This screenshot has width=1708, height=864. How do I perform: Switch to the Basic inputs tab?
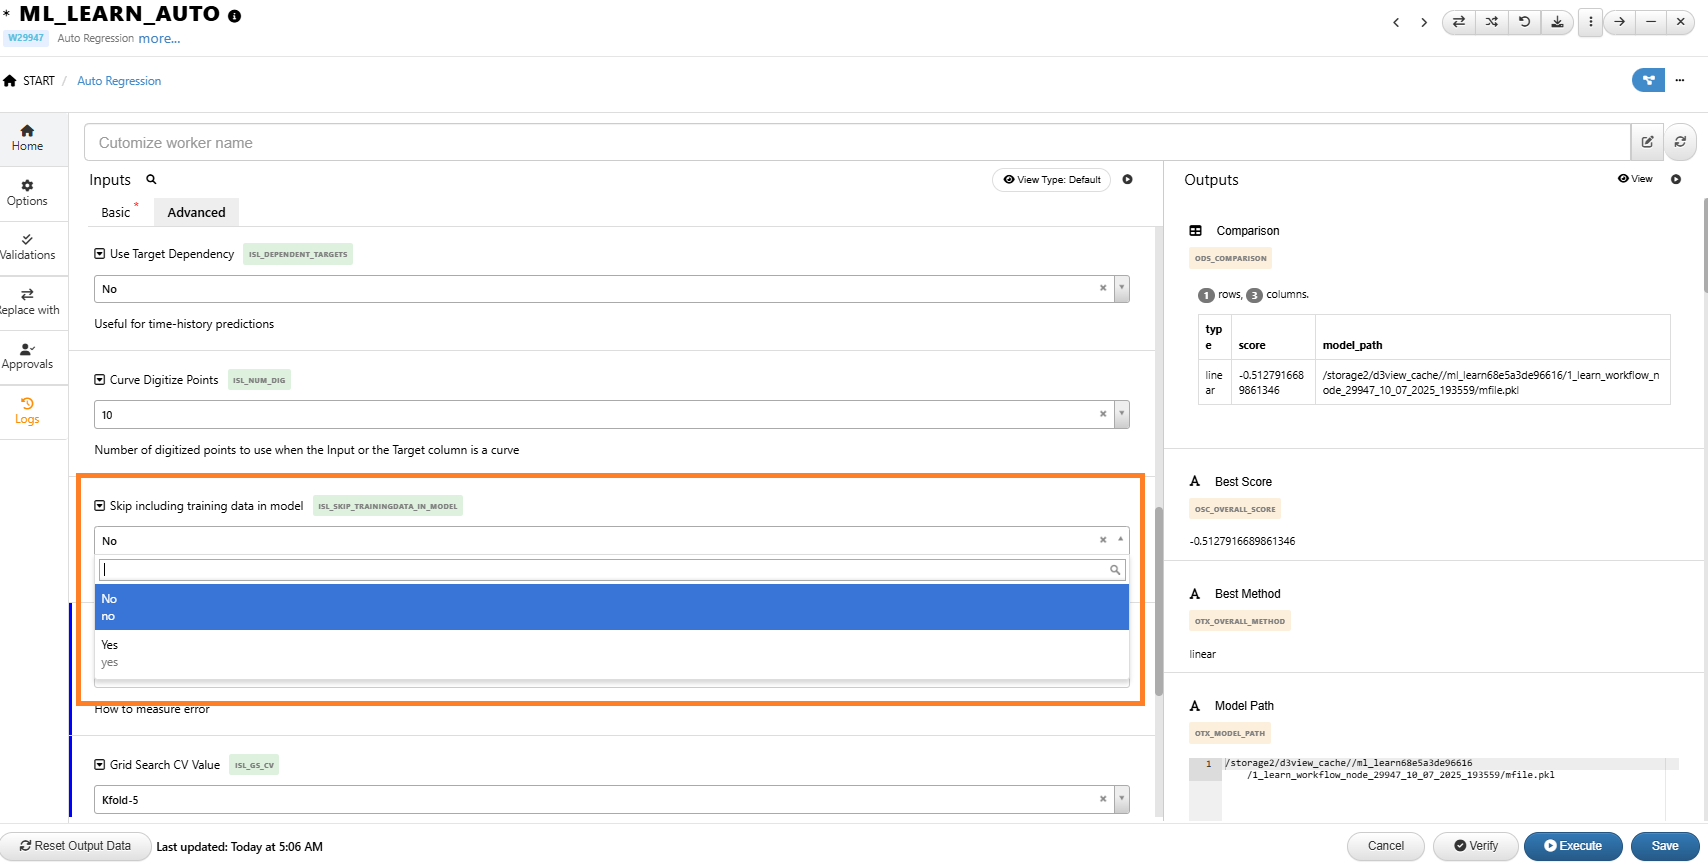click(x=116, y=212)
